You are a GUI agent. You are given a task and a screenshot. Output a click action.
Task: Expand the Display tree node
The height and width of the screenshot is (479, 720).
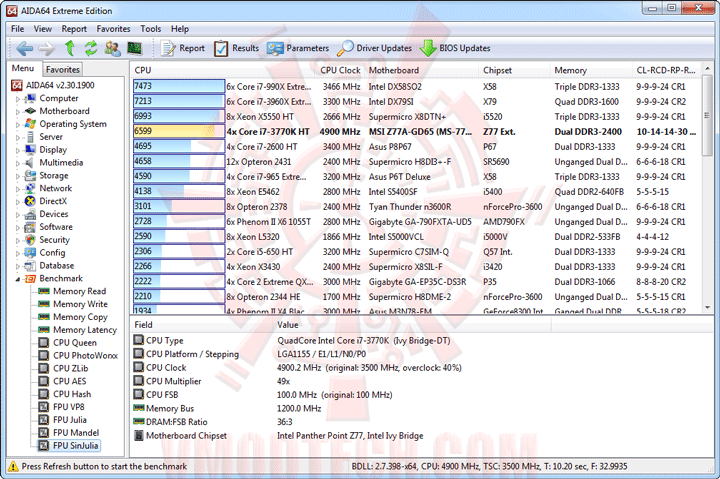(18, 150)
